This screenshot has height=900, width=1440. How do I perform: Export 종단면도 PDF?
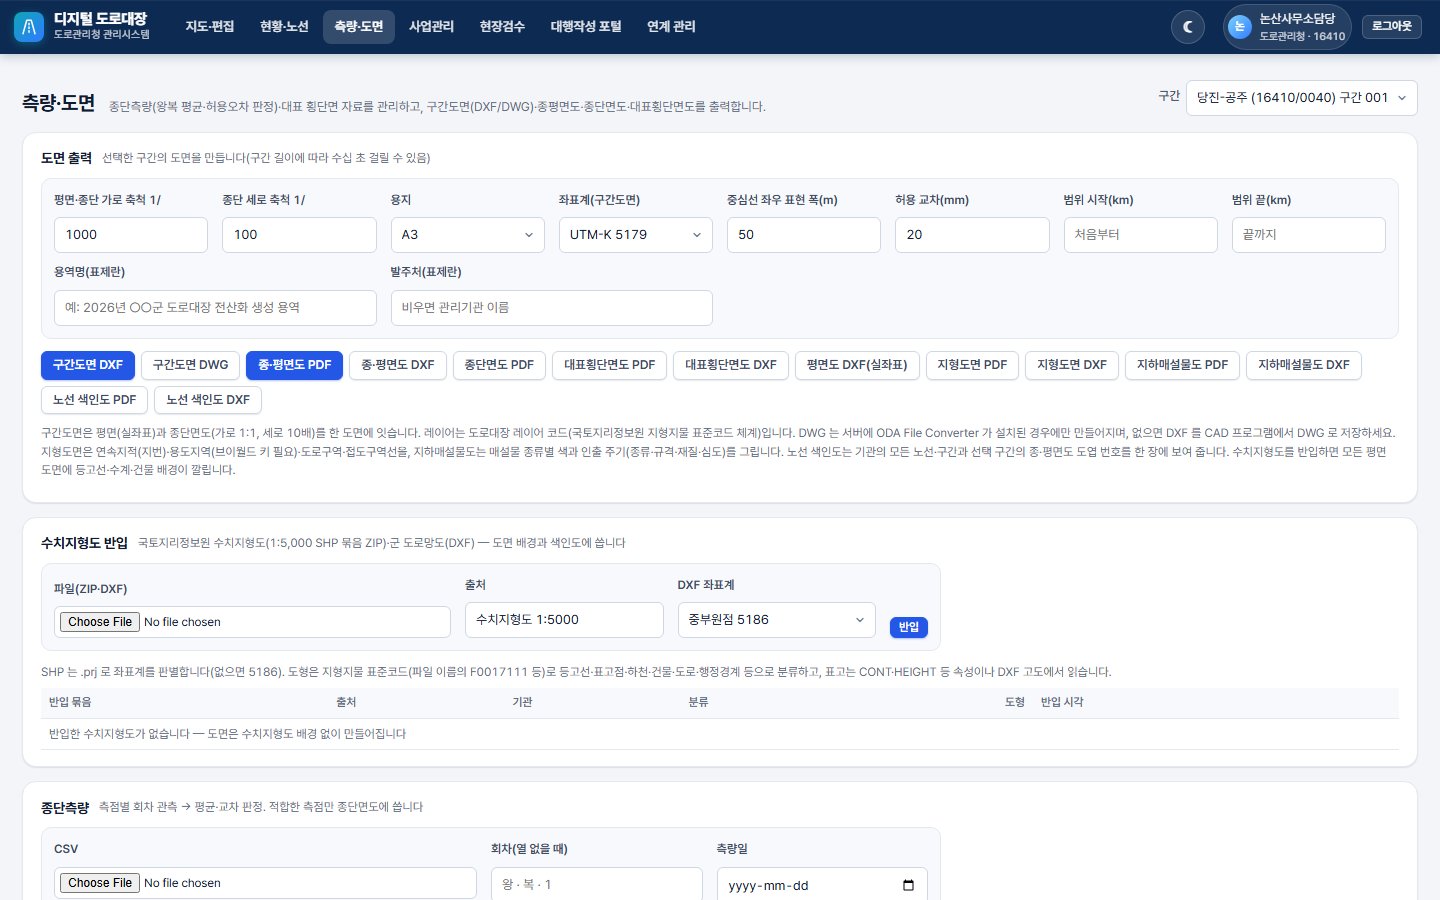(499, 365)
